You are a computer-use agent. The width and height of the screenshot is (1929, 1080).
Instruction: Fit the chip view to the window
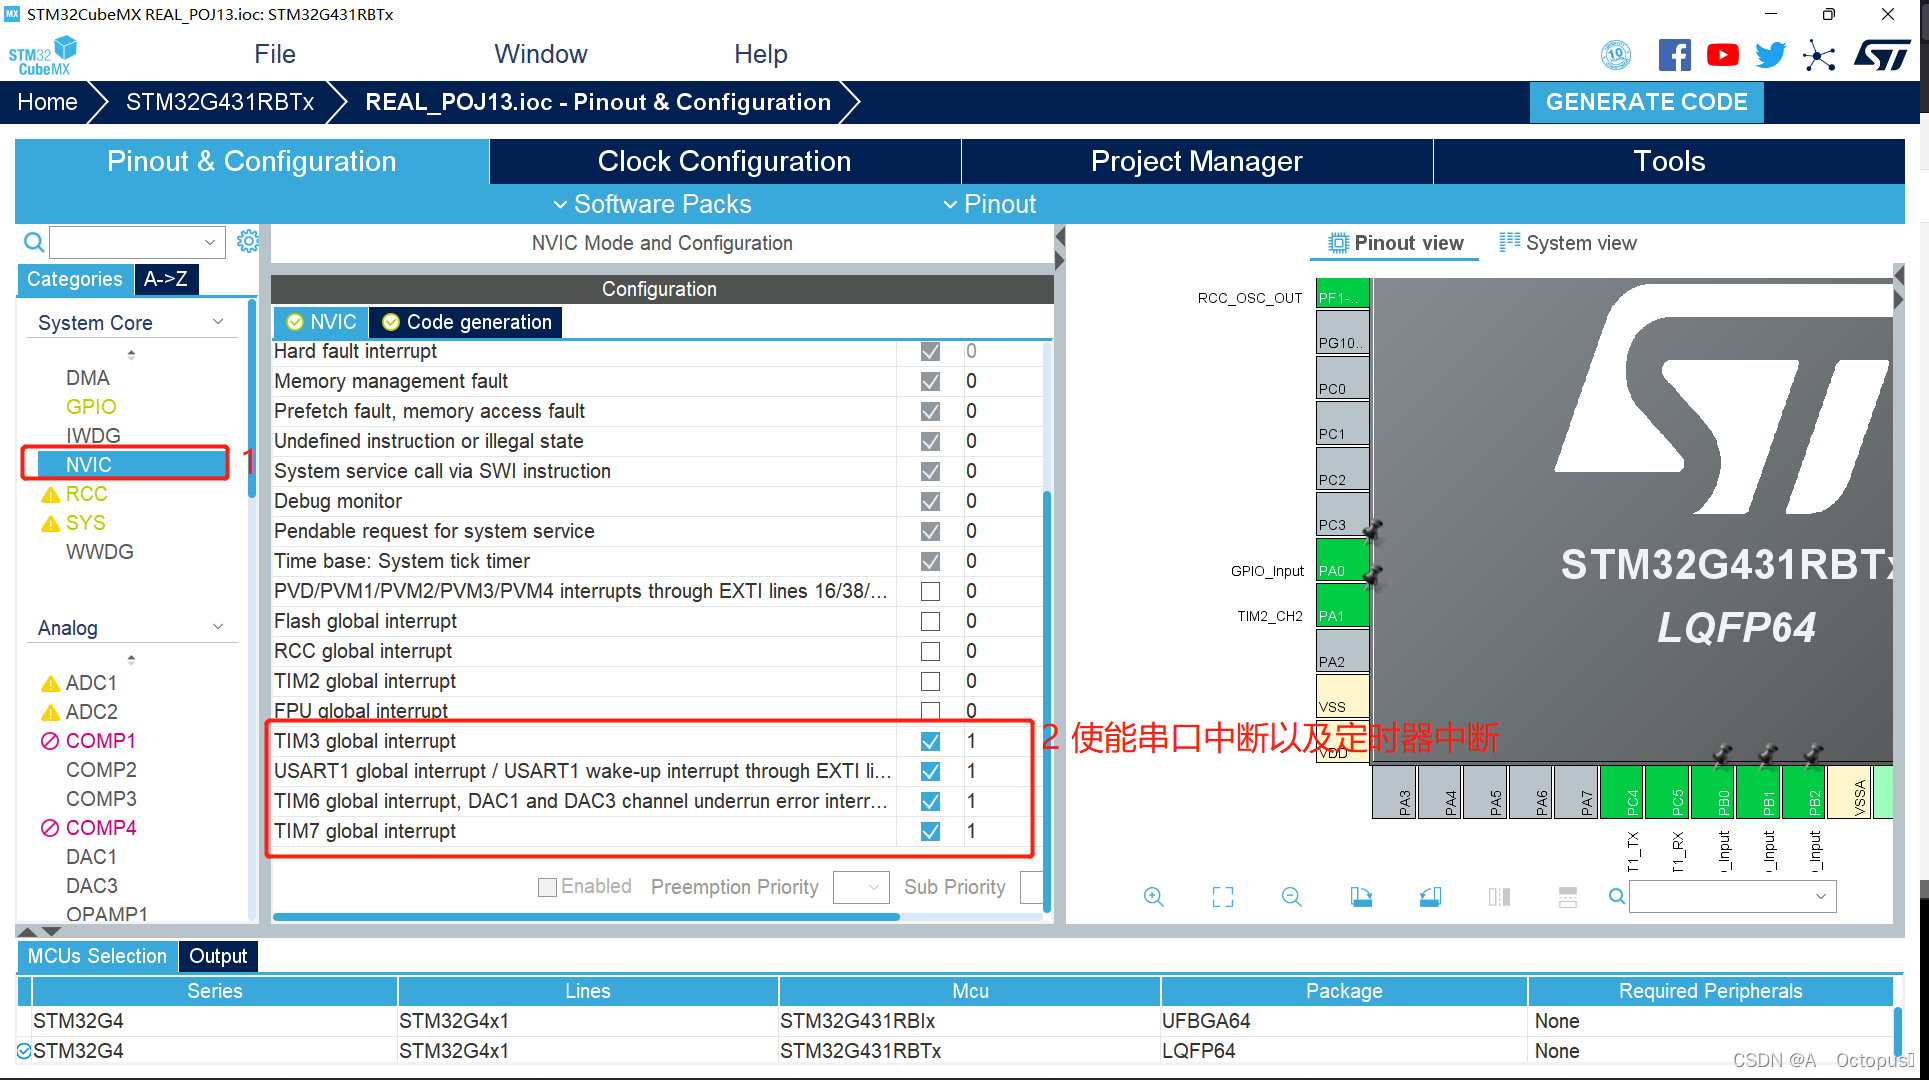[x=1223, y=896]
